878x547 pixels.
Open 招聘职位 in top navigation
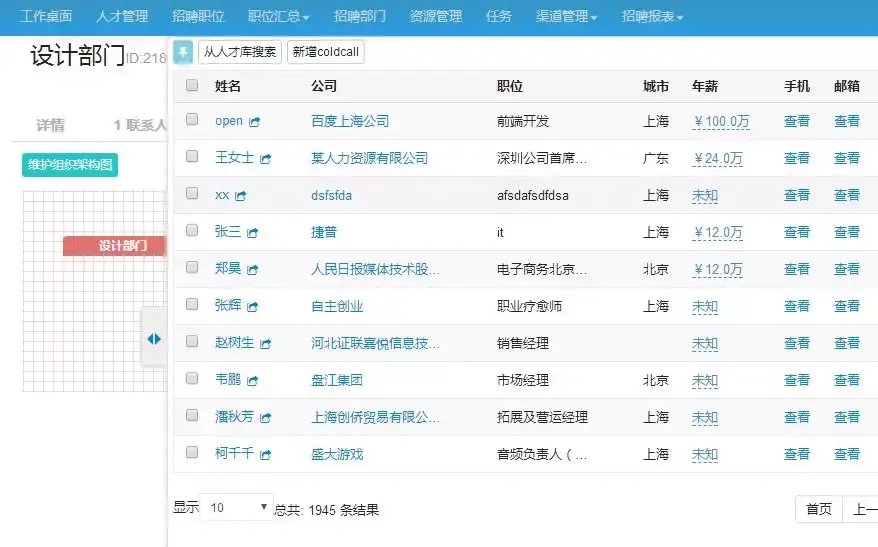point(198,16)
